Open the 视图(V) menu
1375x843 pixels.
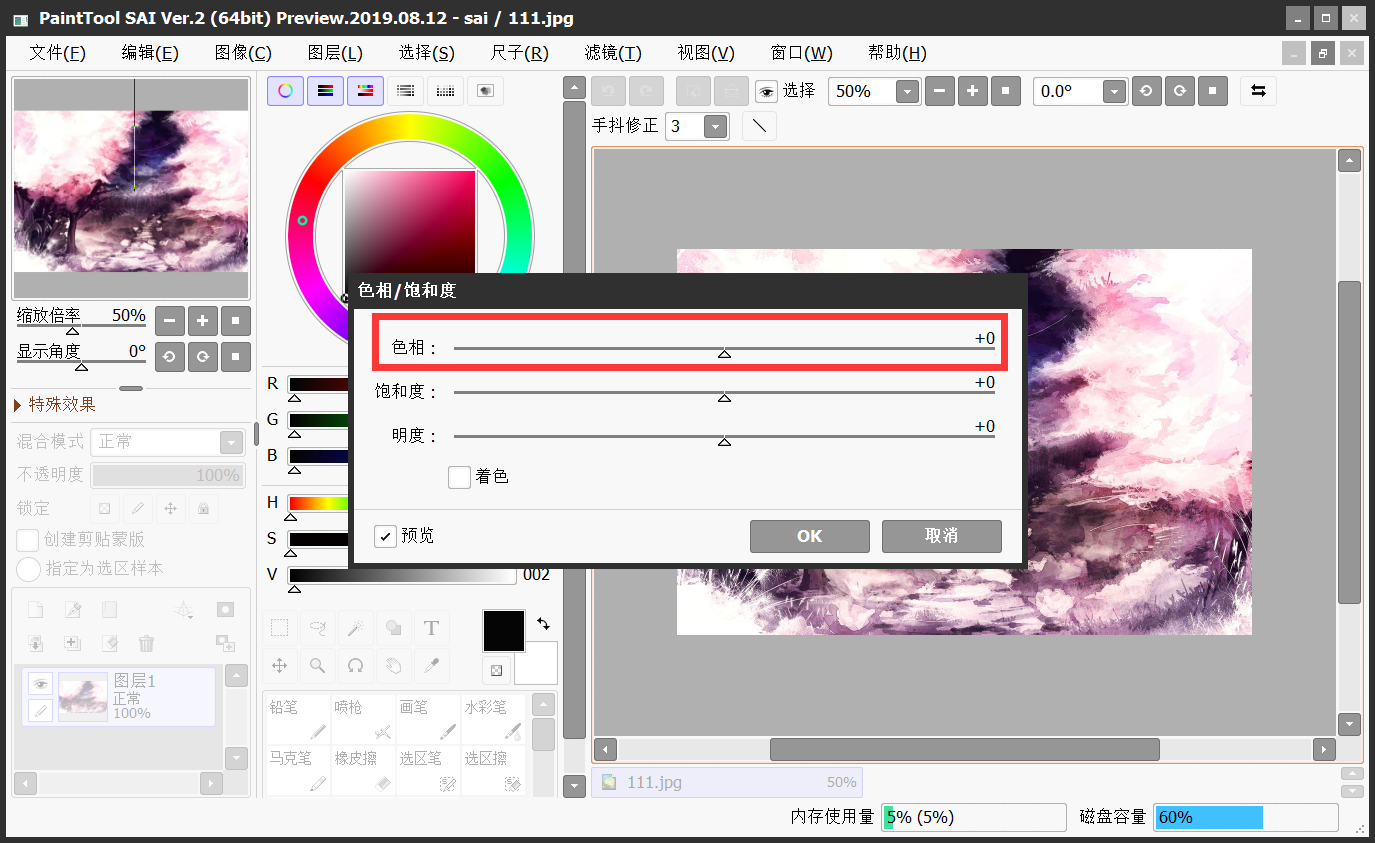click(x=706, y=53)
